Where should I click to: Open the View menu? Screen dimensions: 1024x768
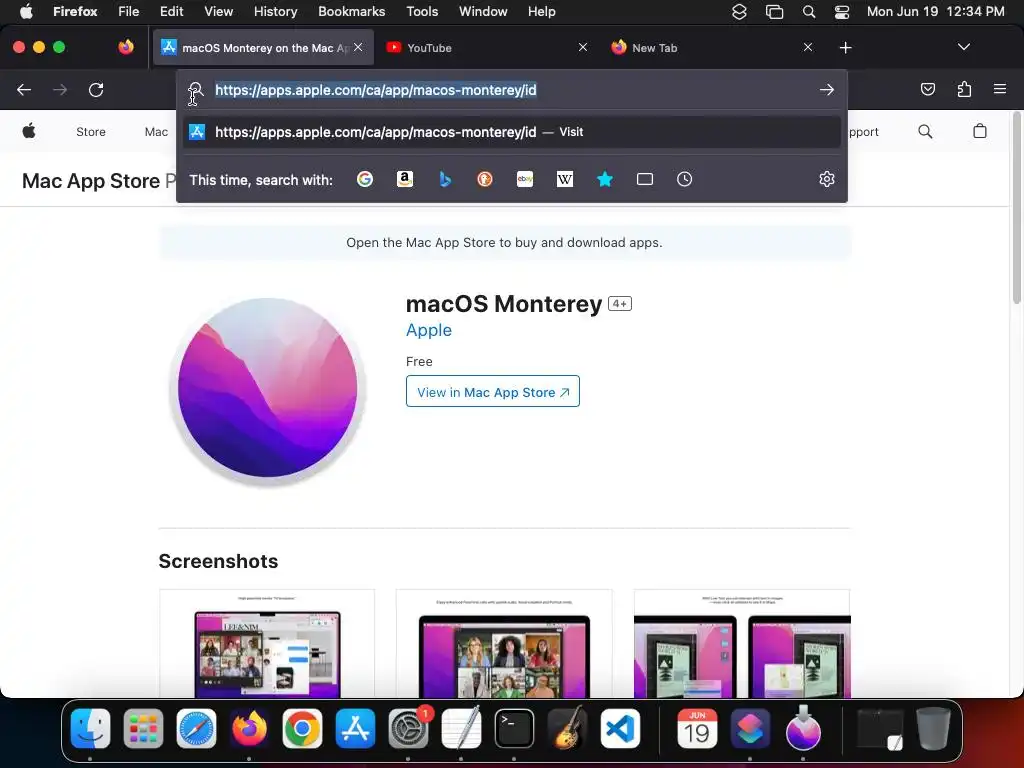[x=218, y=12]
